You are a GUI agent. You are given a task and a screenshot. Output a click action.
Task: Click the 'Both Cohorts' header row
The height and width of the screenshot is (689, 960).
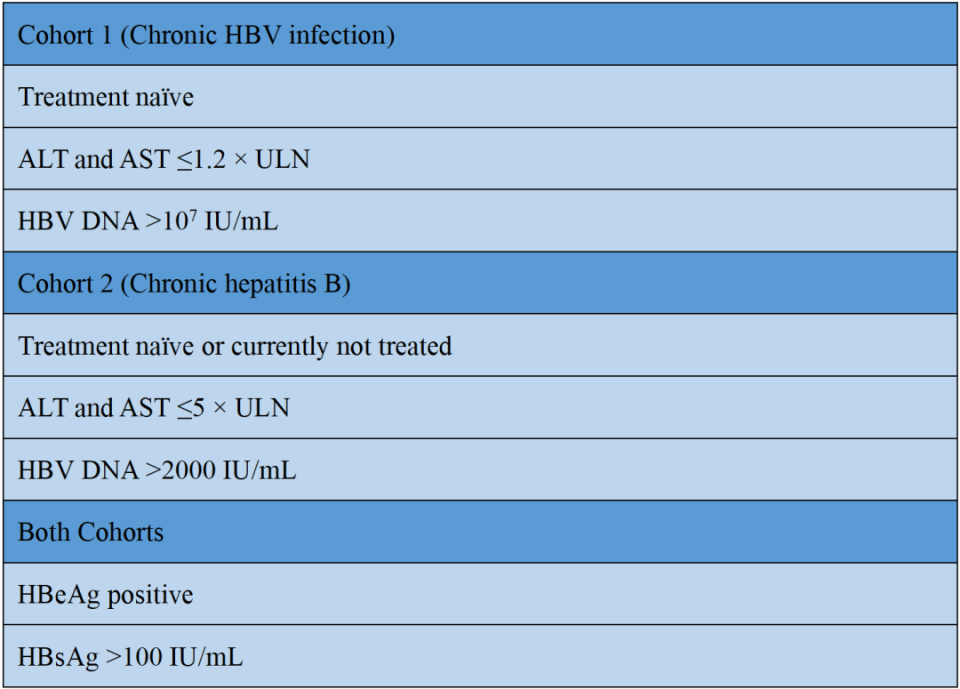pos(480,532)
